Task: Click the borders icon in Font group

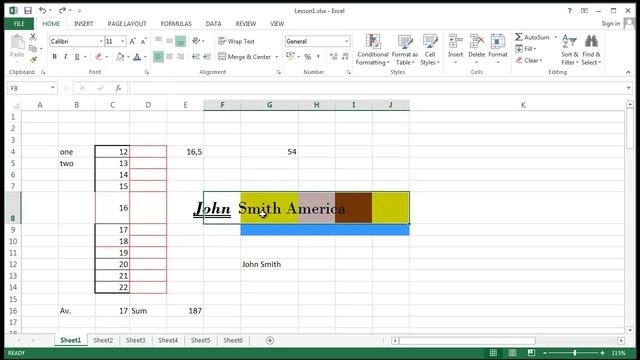Action: 99,57
